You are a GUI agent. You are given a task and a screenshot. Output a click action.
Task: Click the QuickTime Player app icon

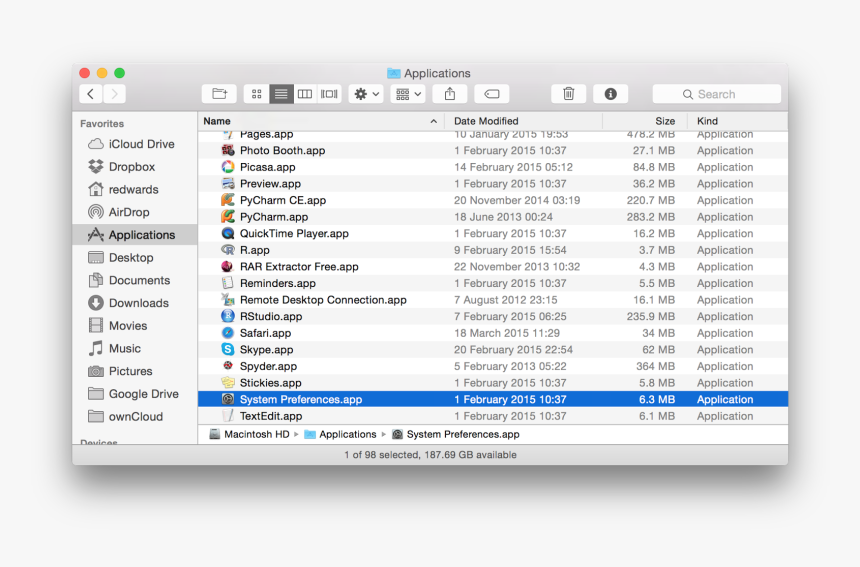pyautogui.click(x=228, y=233)
